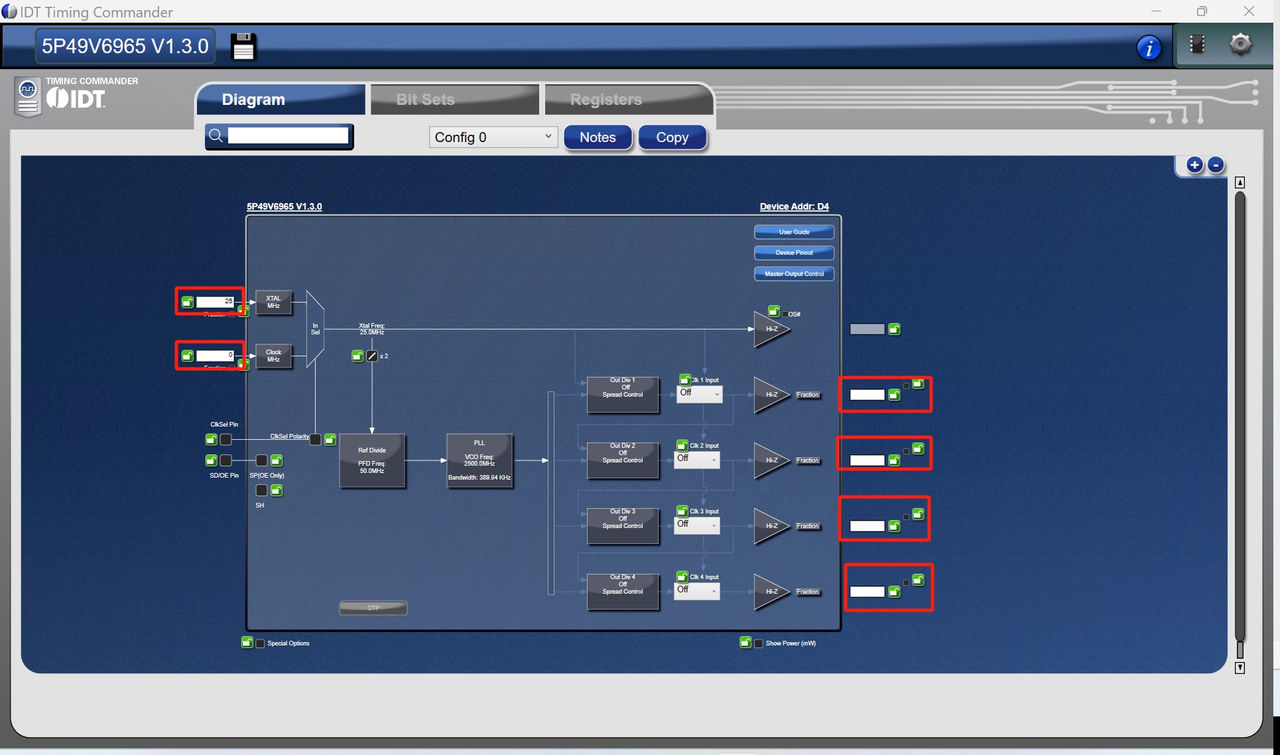Viewport: 1280px width, 755px height.
Task: Click the chip icon beside the settings gear
Action: (x=1197, y=45)
